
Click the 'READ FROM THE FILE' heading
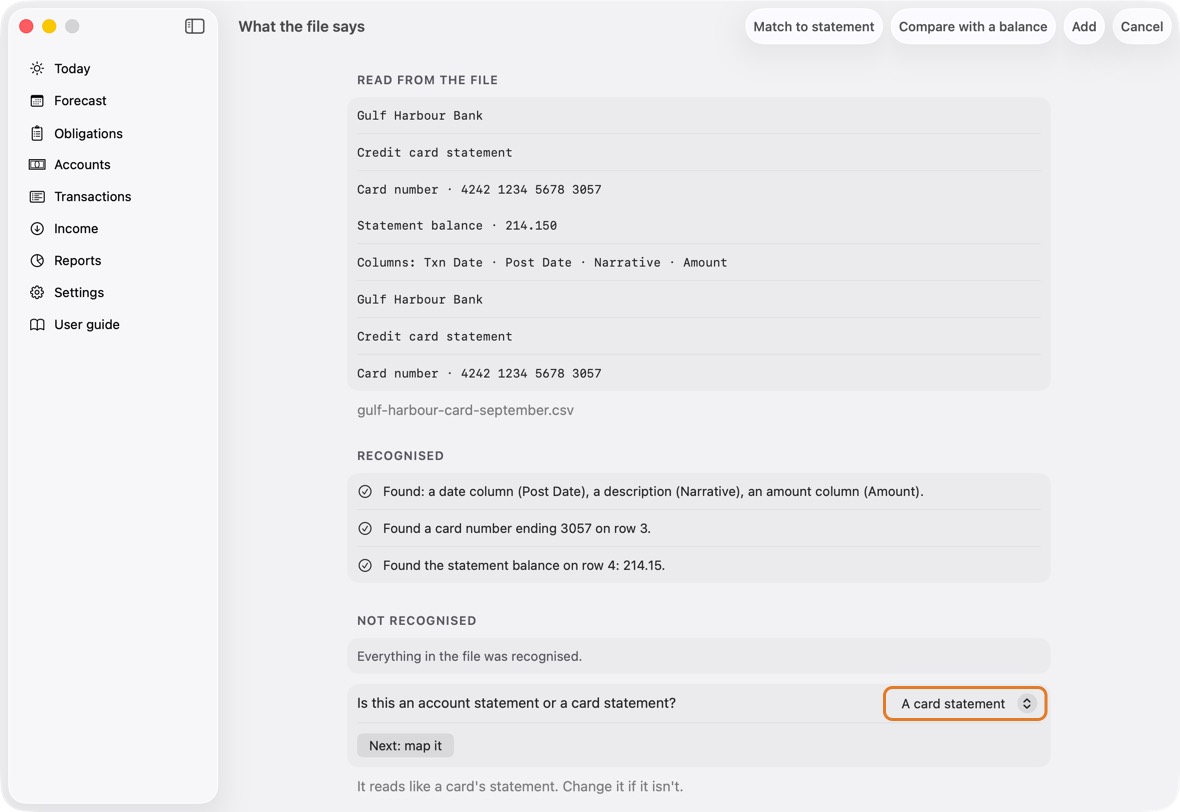427,80
